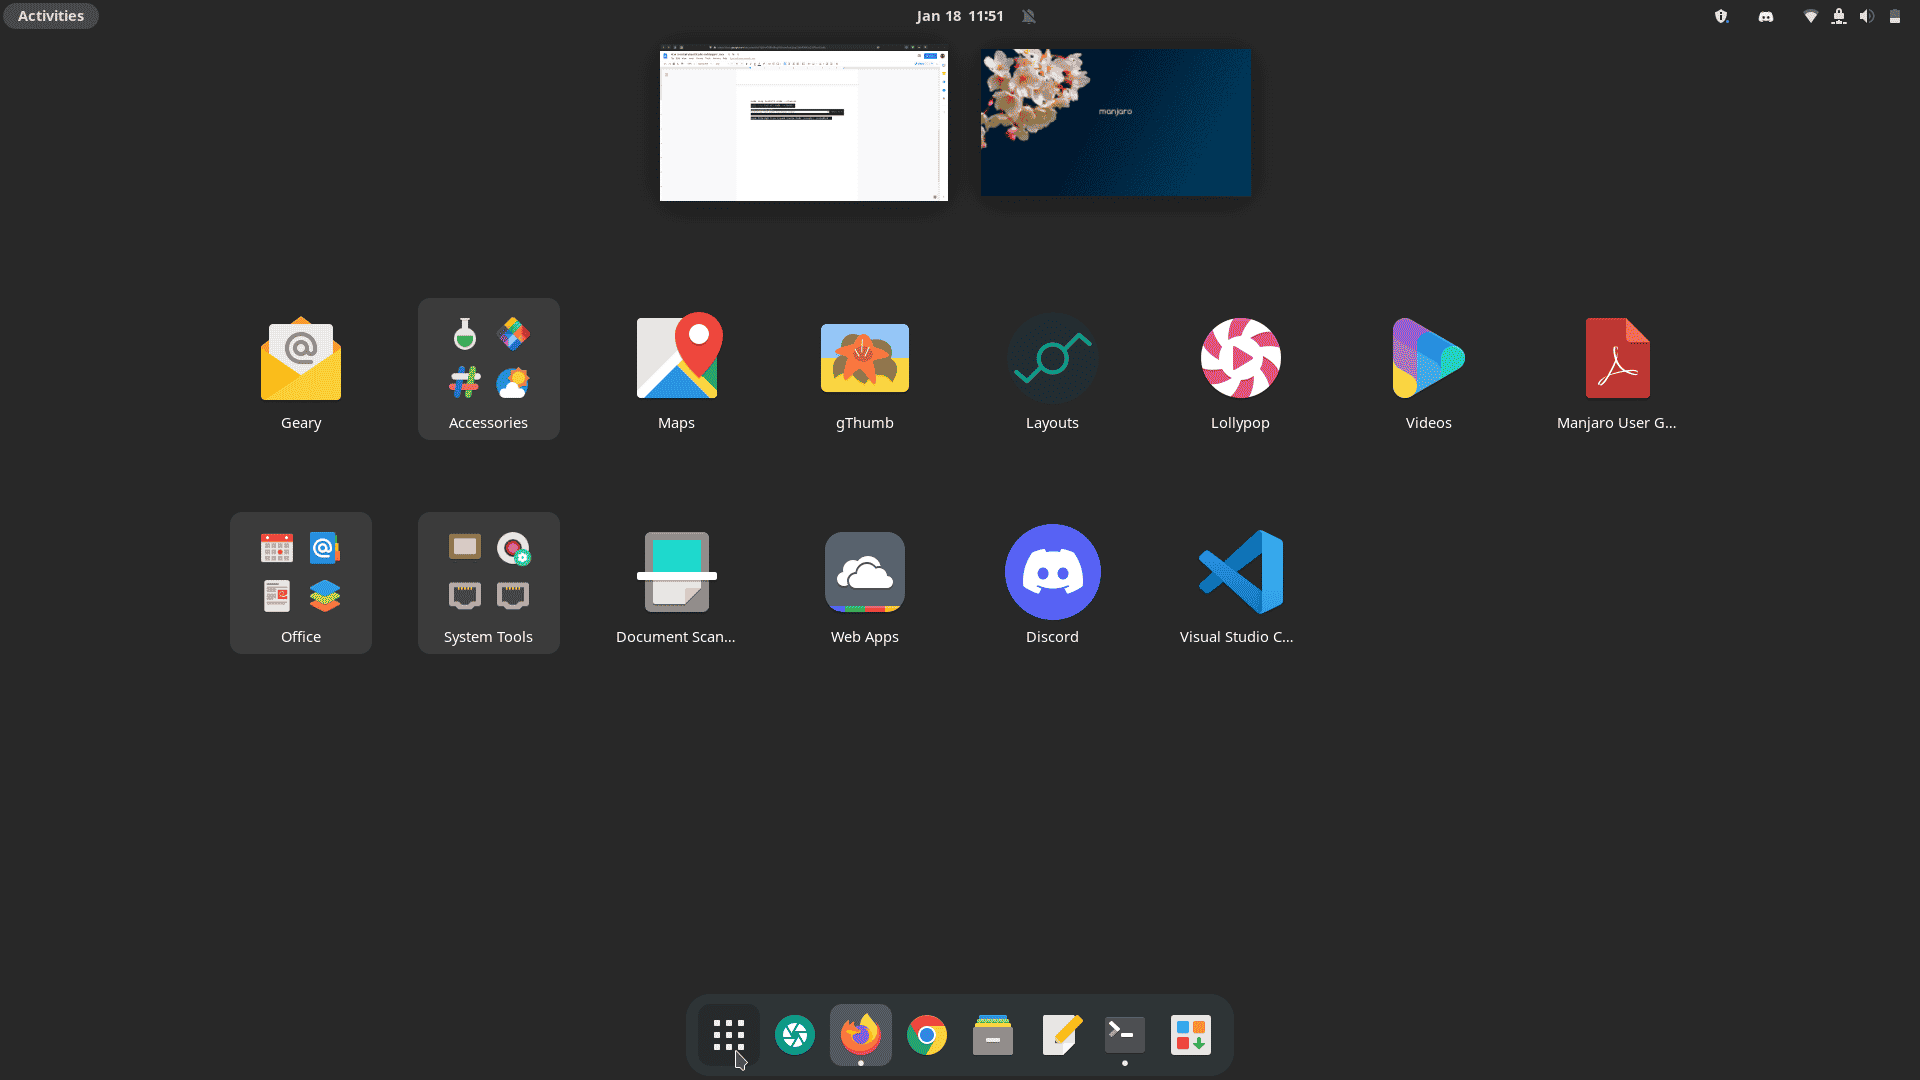Viewport: 1920px width, 1080px height.
Task: Open Firefox from the dock
Action: pos(861,1035)
